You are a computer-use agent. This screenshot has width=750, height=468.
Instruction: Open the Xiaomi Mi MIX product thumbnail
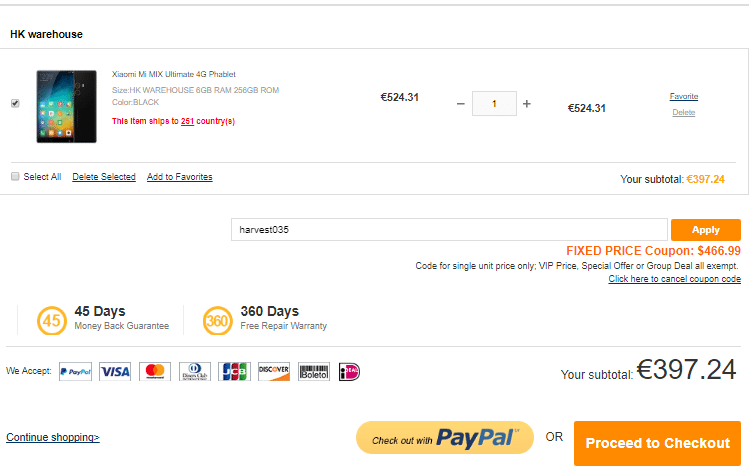[66, 106]
